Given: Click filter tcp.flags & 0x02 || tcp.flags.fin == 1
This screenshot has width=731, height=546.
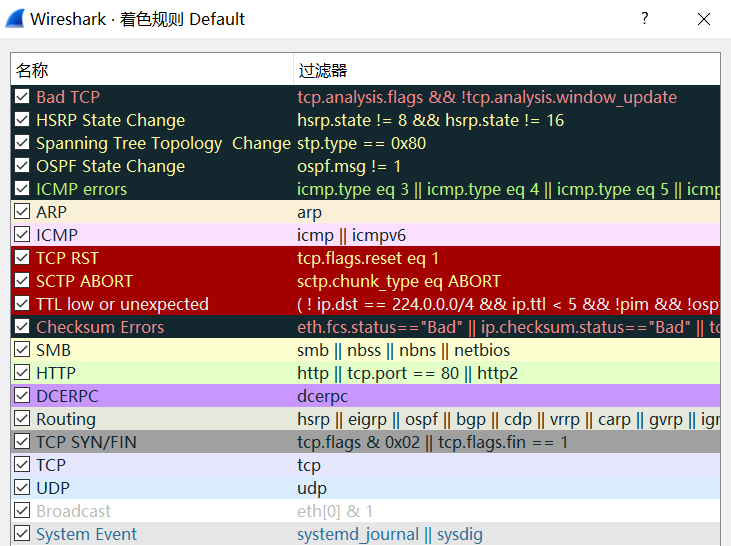Looking at the screenshot, I should click(433, 442).
